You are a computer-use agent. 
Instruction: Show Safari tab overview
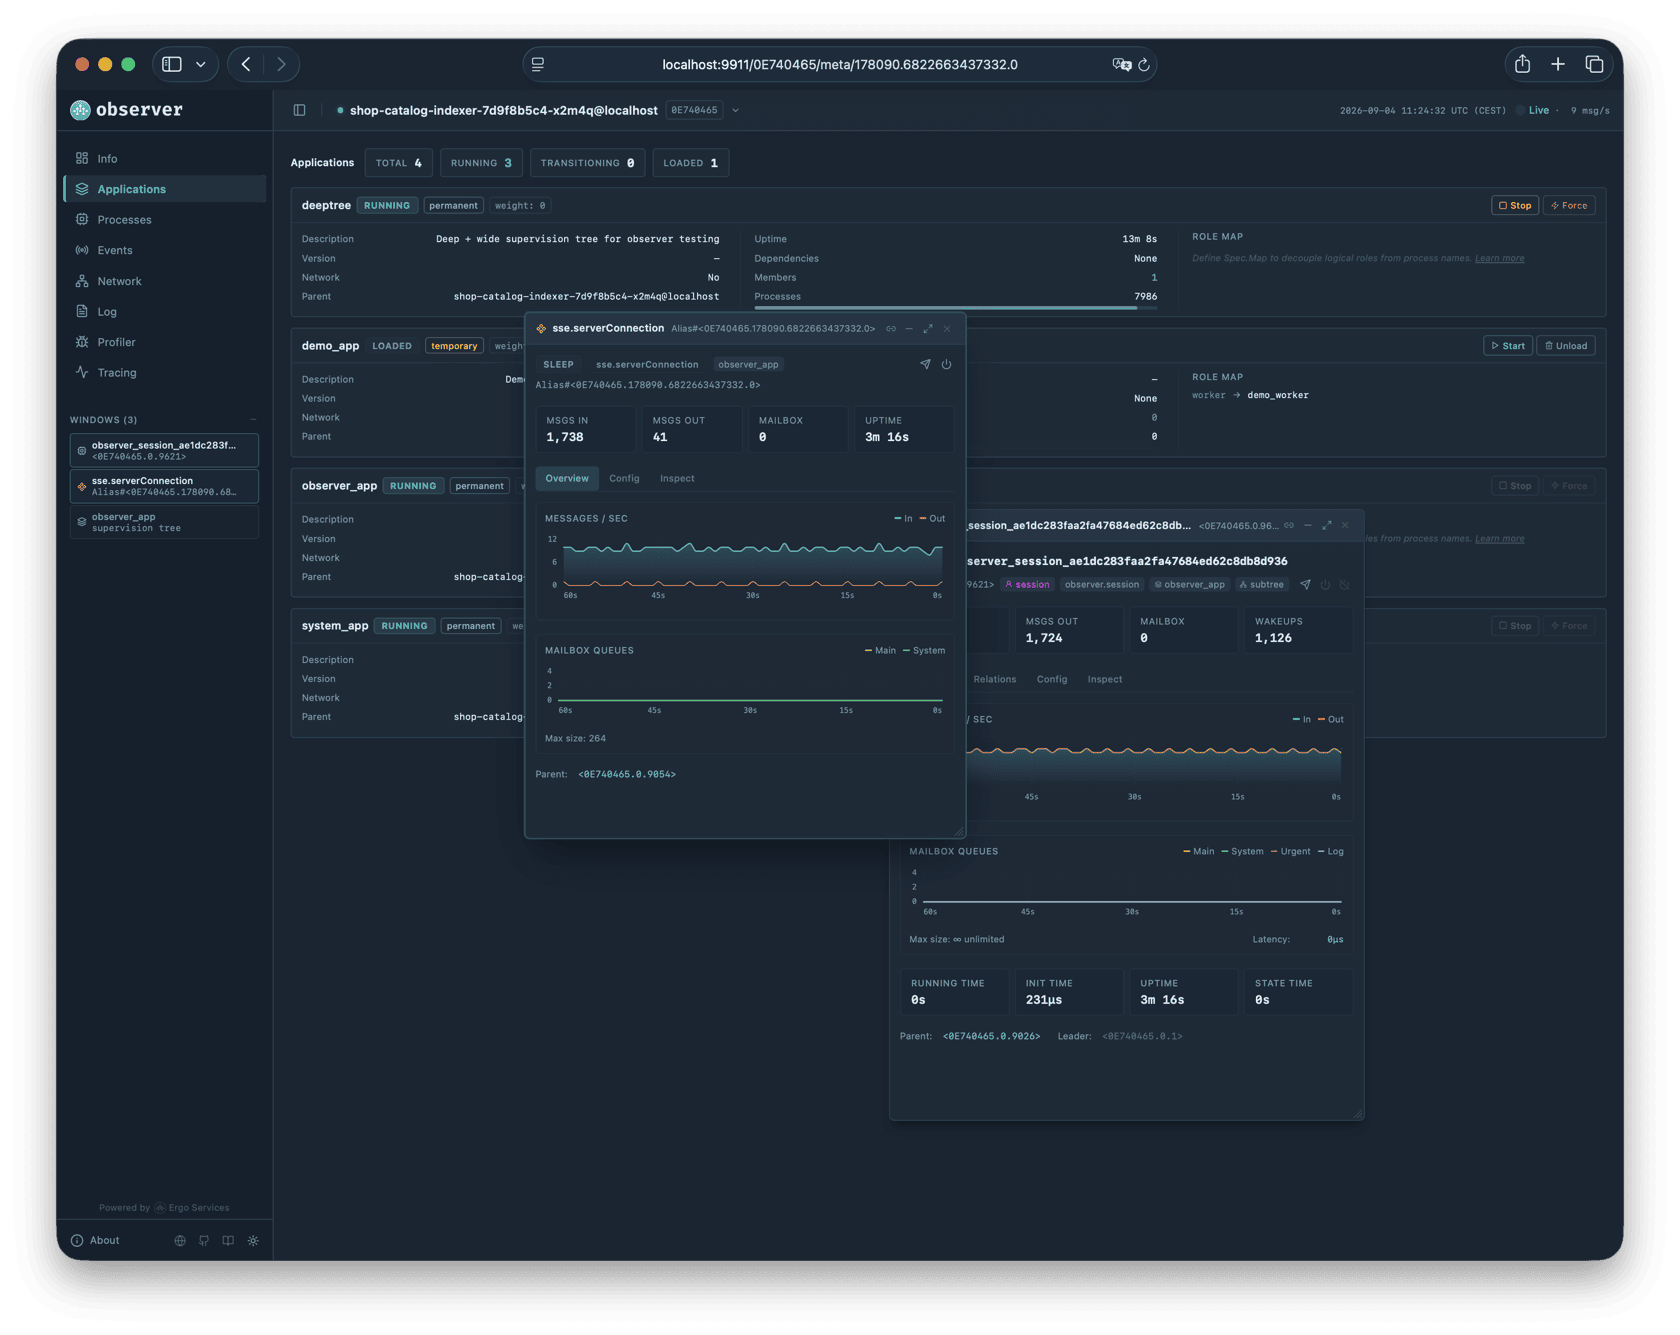click(1594, 64)
